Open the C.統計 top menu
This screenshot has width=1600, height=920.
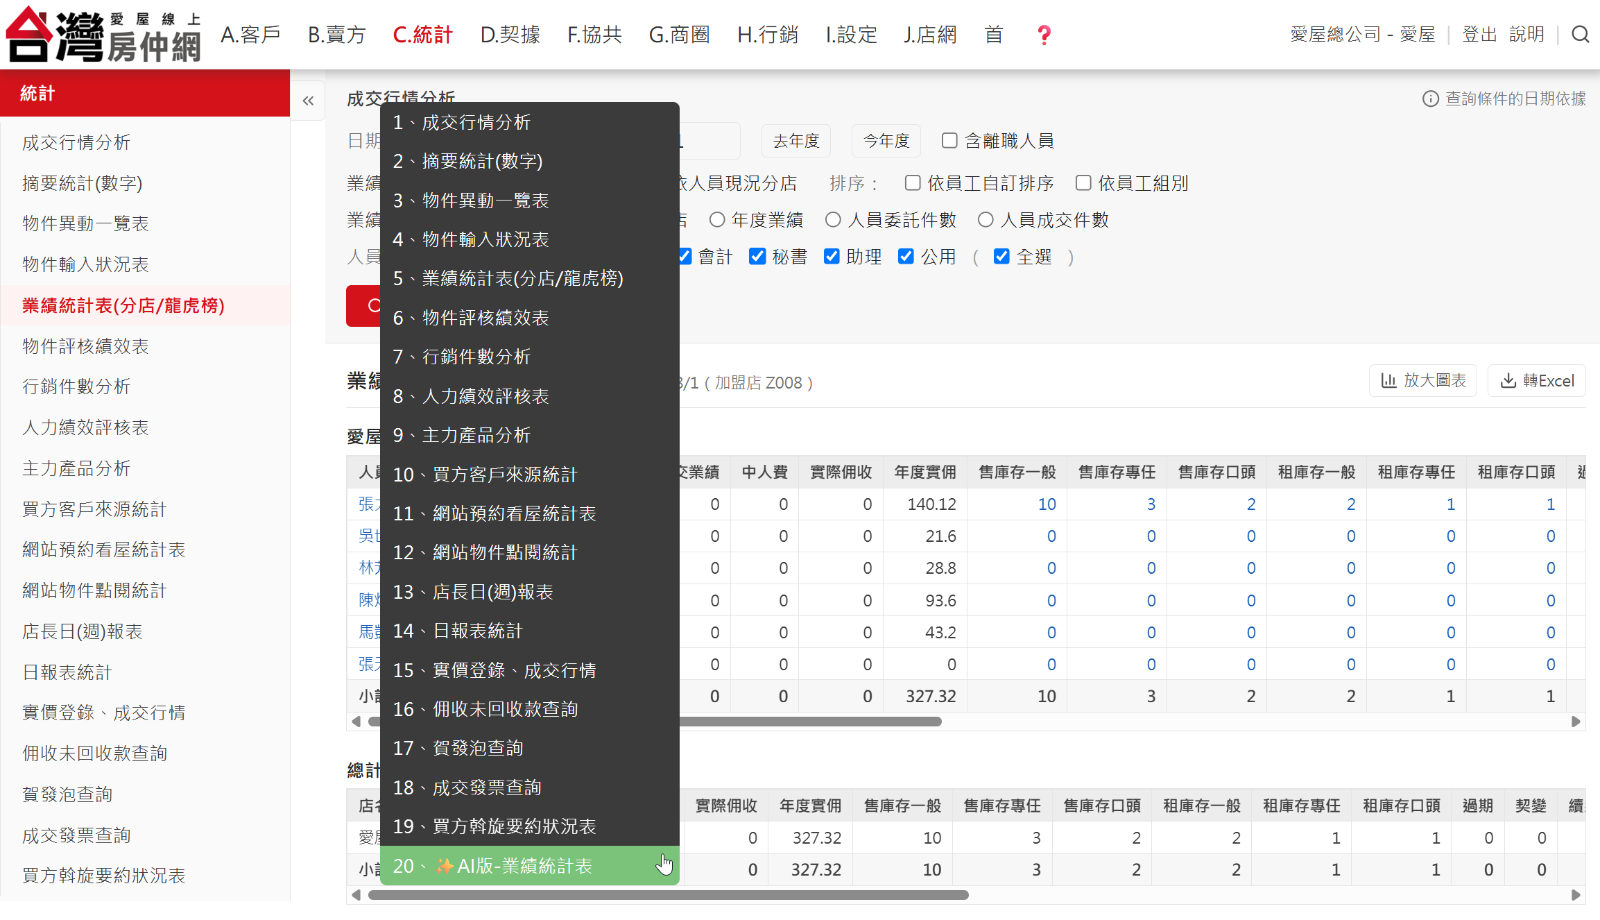(x=422, y=35)
